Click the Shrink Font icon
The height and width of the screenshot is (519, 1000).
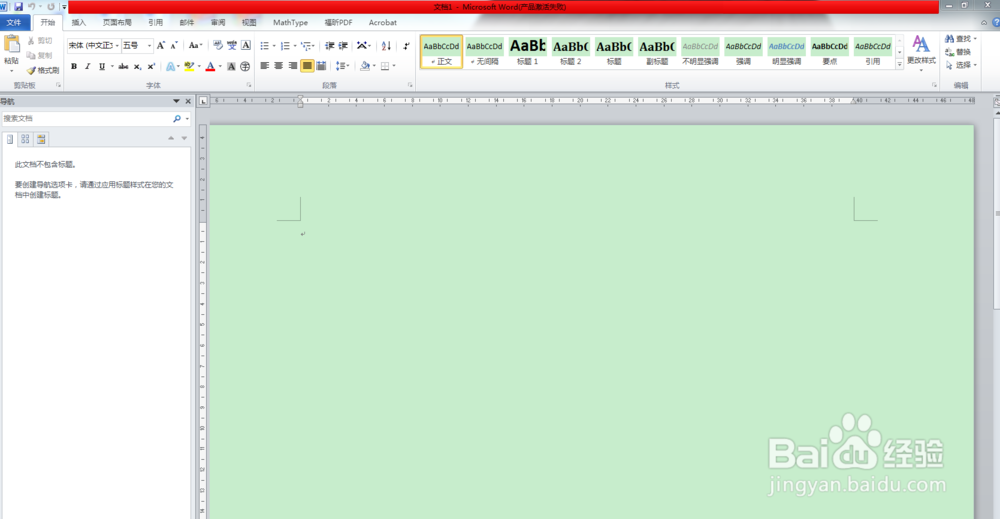[x=173, y=45]
